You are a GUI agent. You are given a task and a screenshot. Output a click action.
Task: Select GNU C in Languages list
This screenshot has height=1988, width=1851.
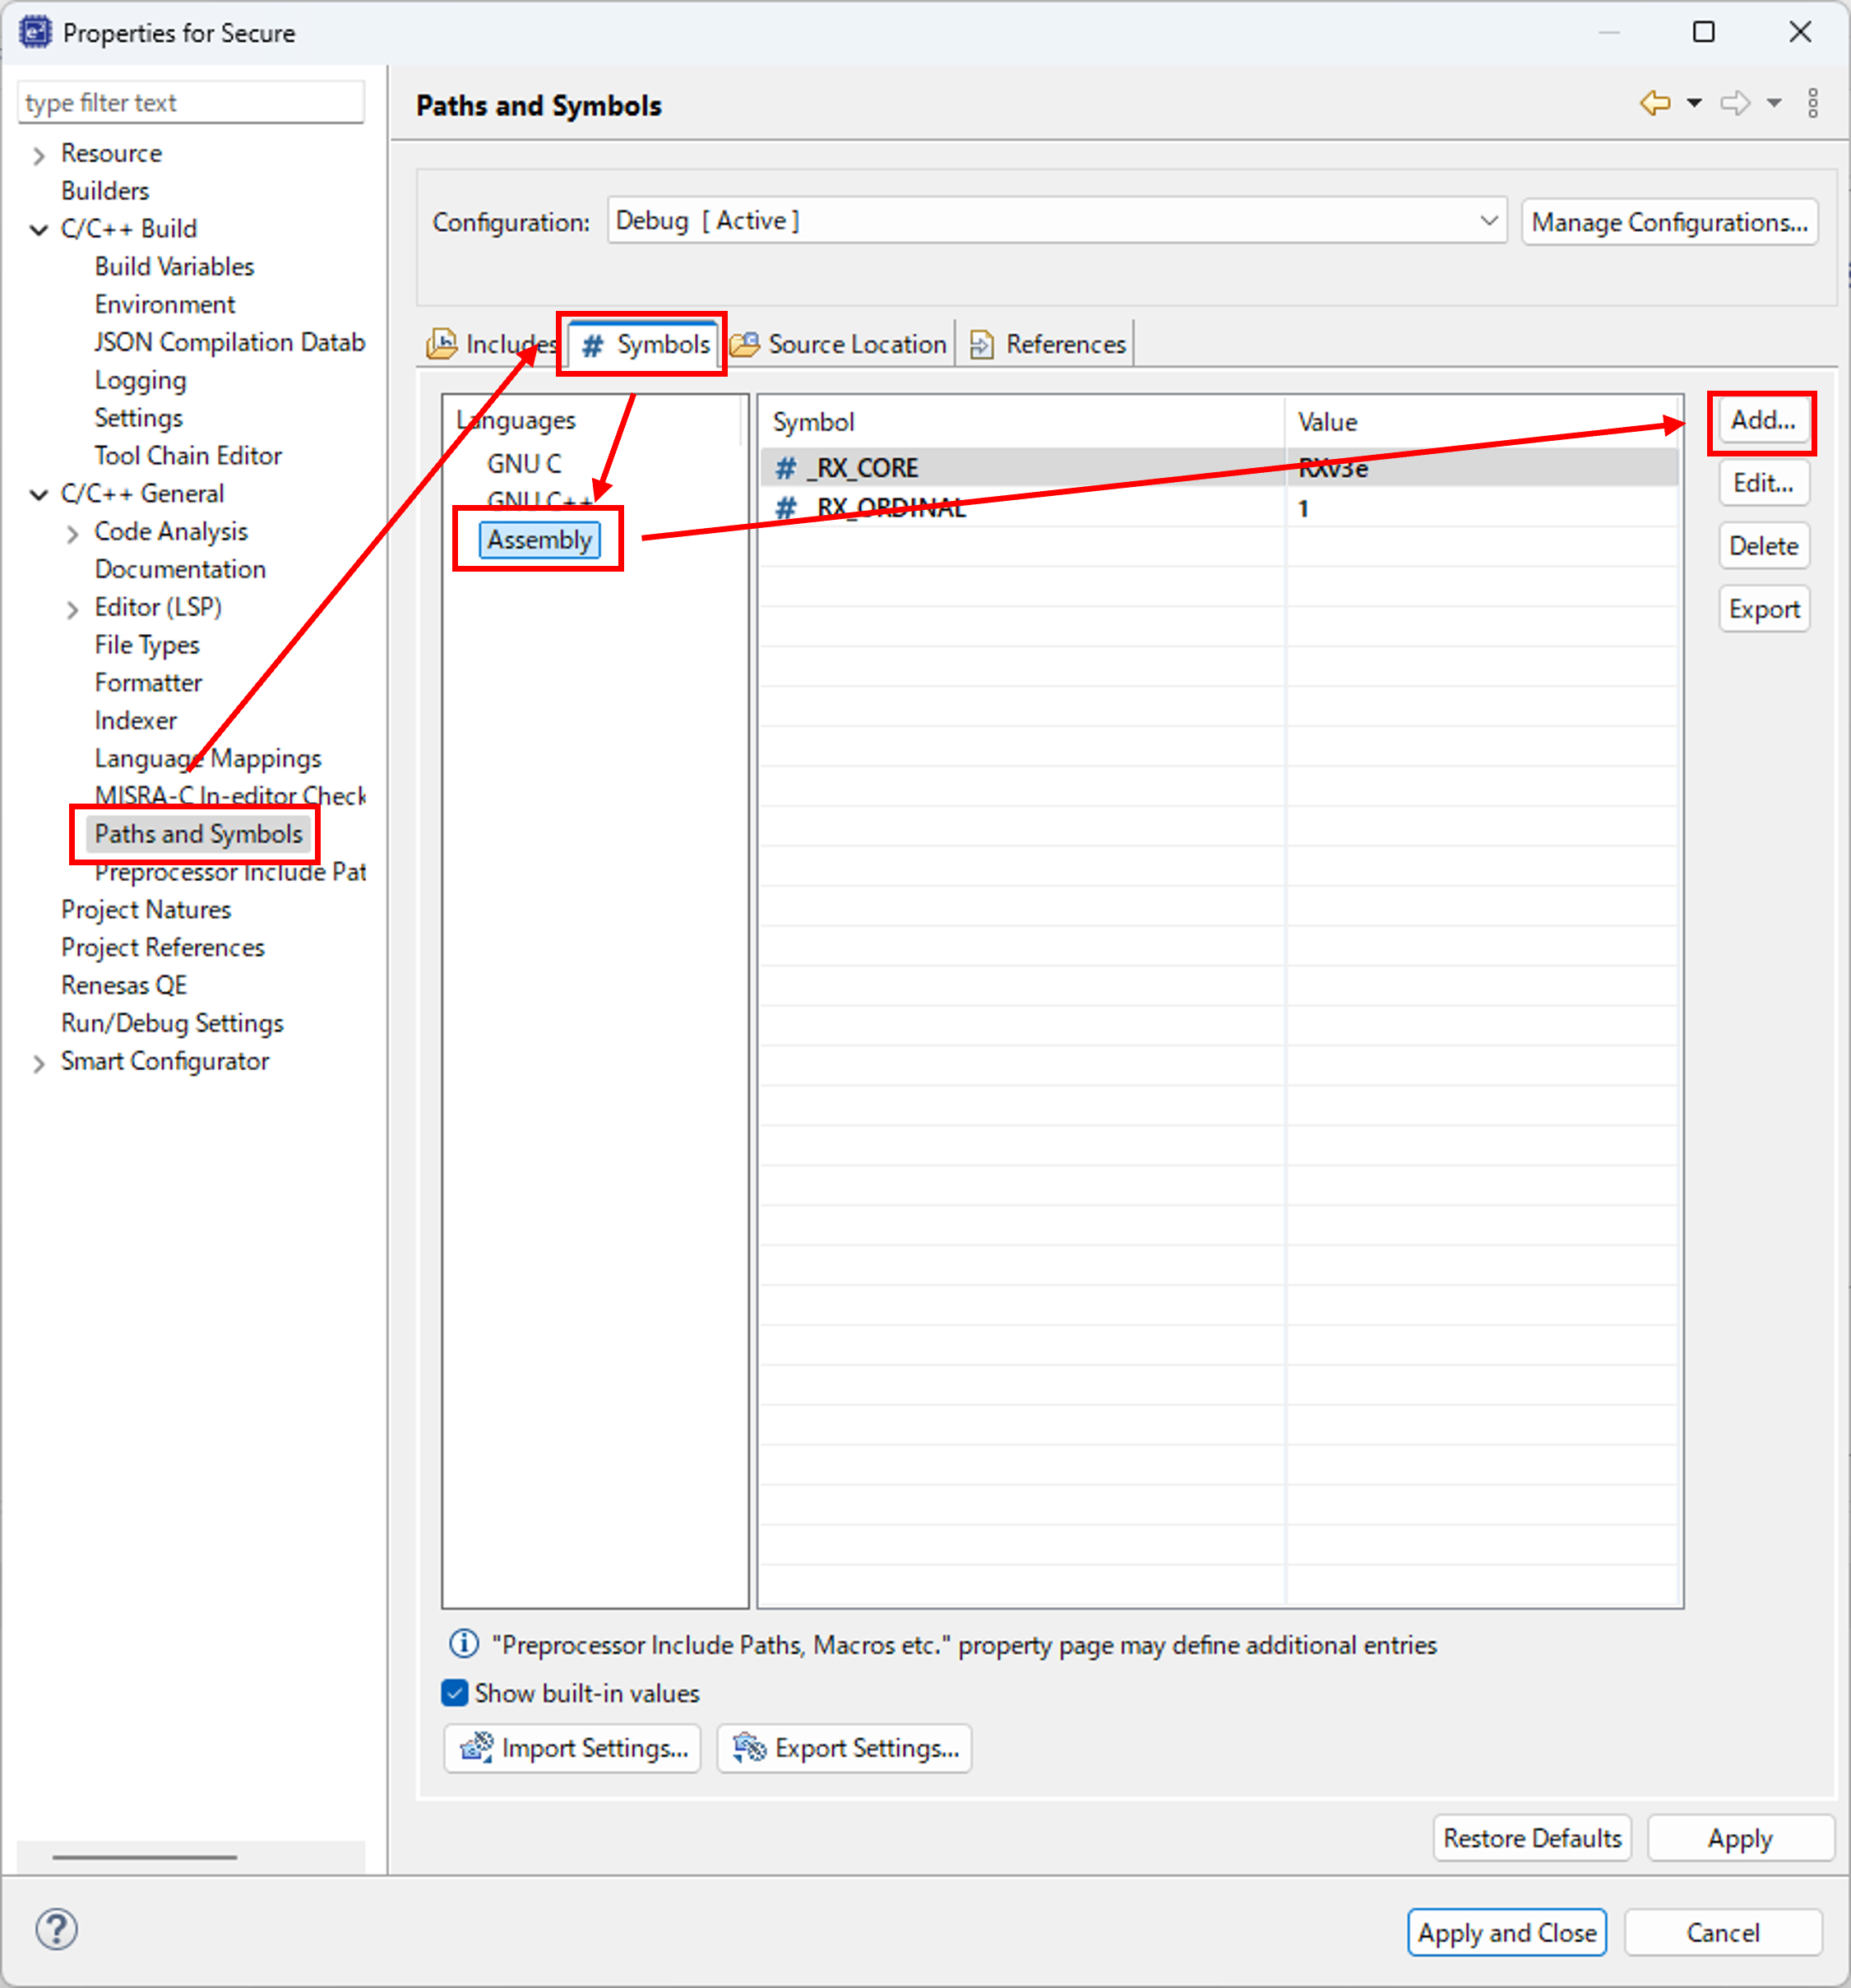pos(524,464)
